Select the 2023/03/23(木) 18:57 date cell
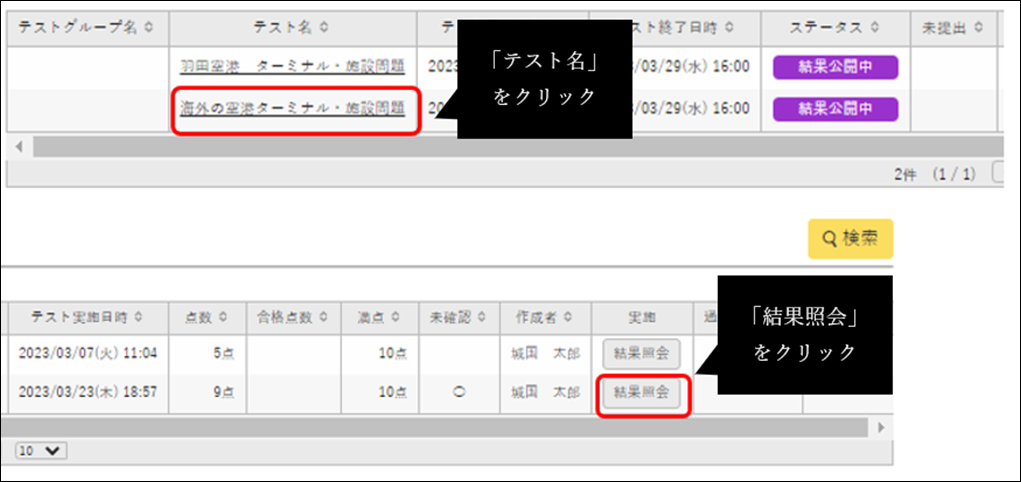Viewport: 1021px width, 482px height. (x=88, y=393)
